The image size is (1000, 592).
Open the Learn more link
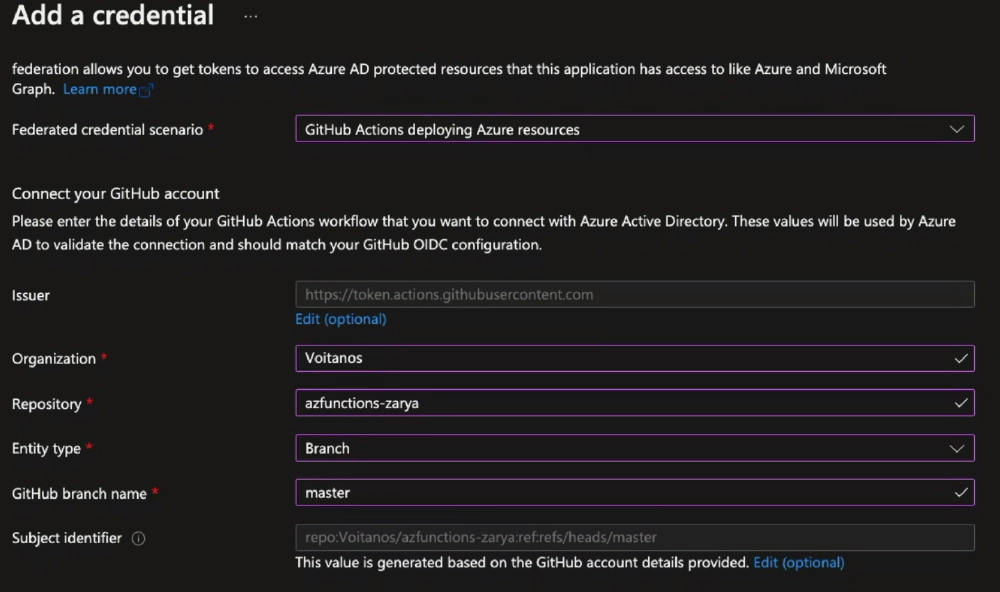[x=99, y=89]
